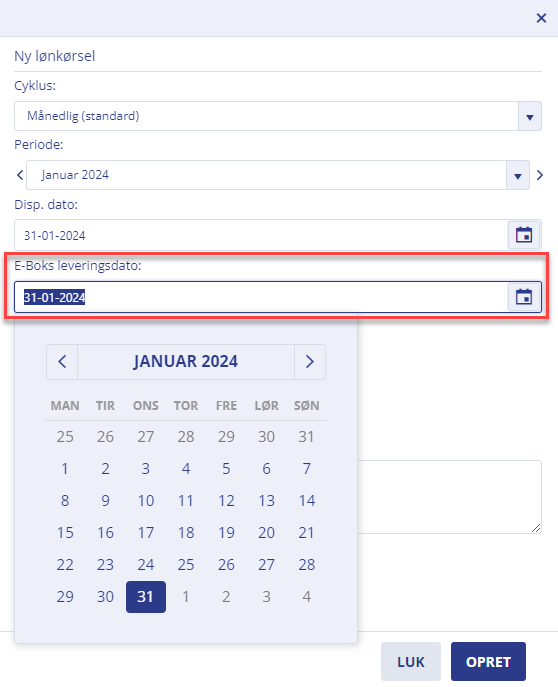Open Månedlig (standard) combo box
This screenshot has height=687, width=558.
[x=278, y=116]
